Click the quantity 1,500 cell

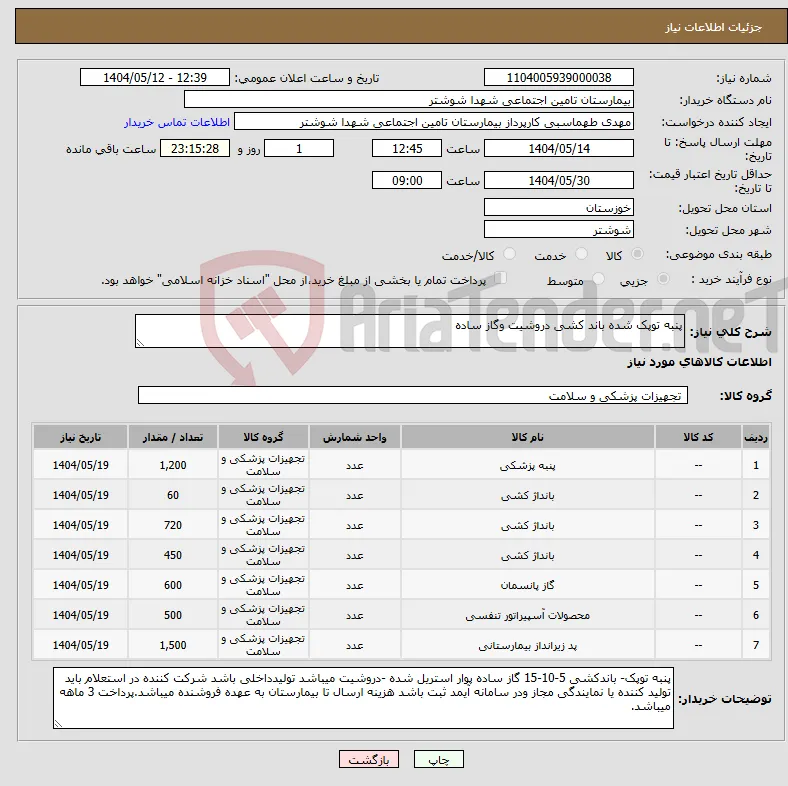click(x=173, y=645)
